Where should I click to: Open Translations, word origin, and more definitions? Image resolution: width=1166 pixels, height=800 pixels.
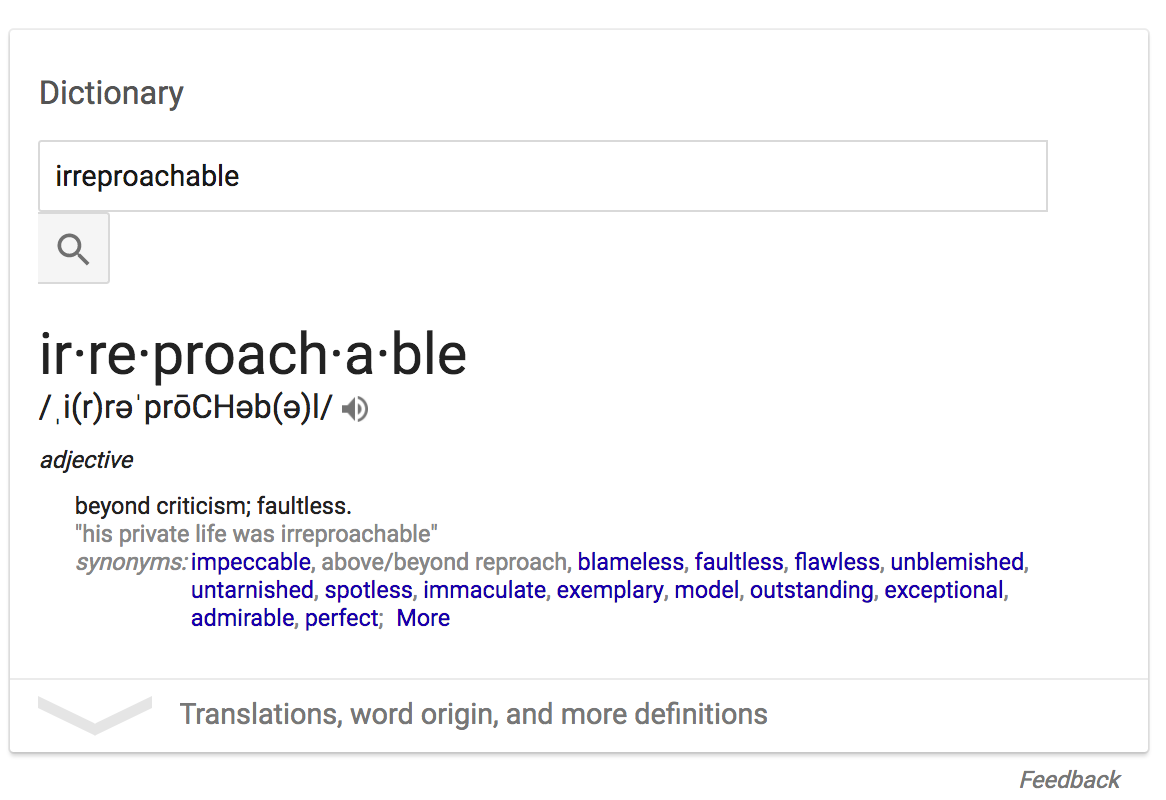(473, 714)
